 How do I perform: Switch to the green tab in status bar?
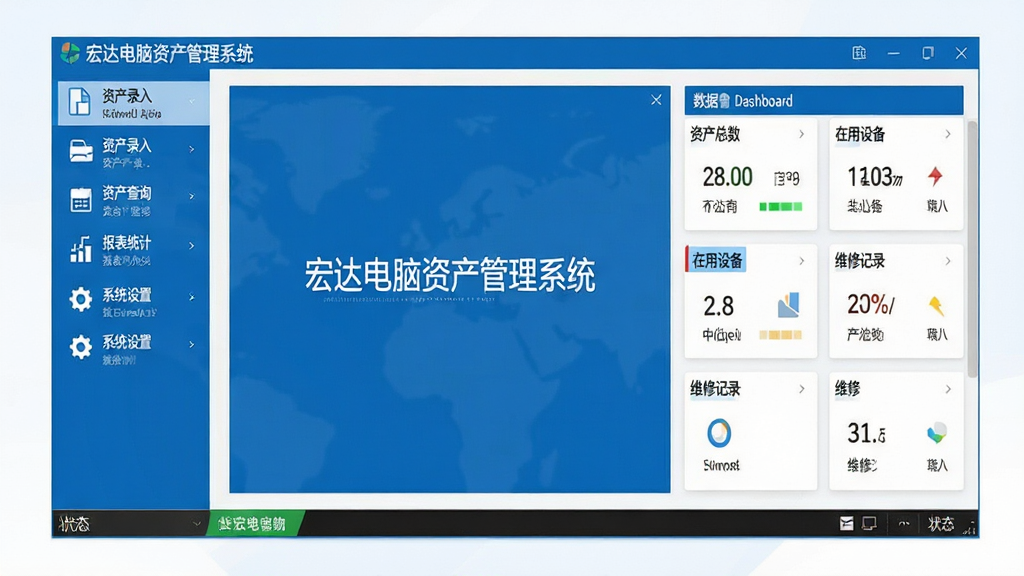pyautogui.click(x=255, y=524)
